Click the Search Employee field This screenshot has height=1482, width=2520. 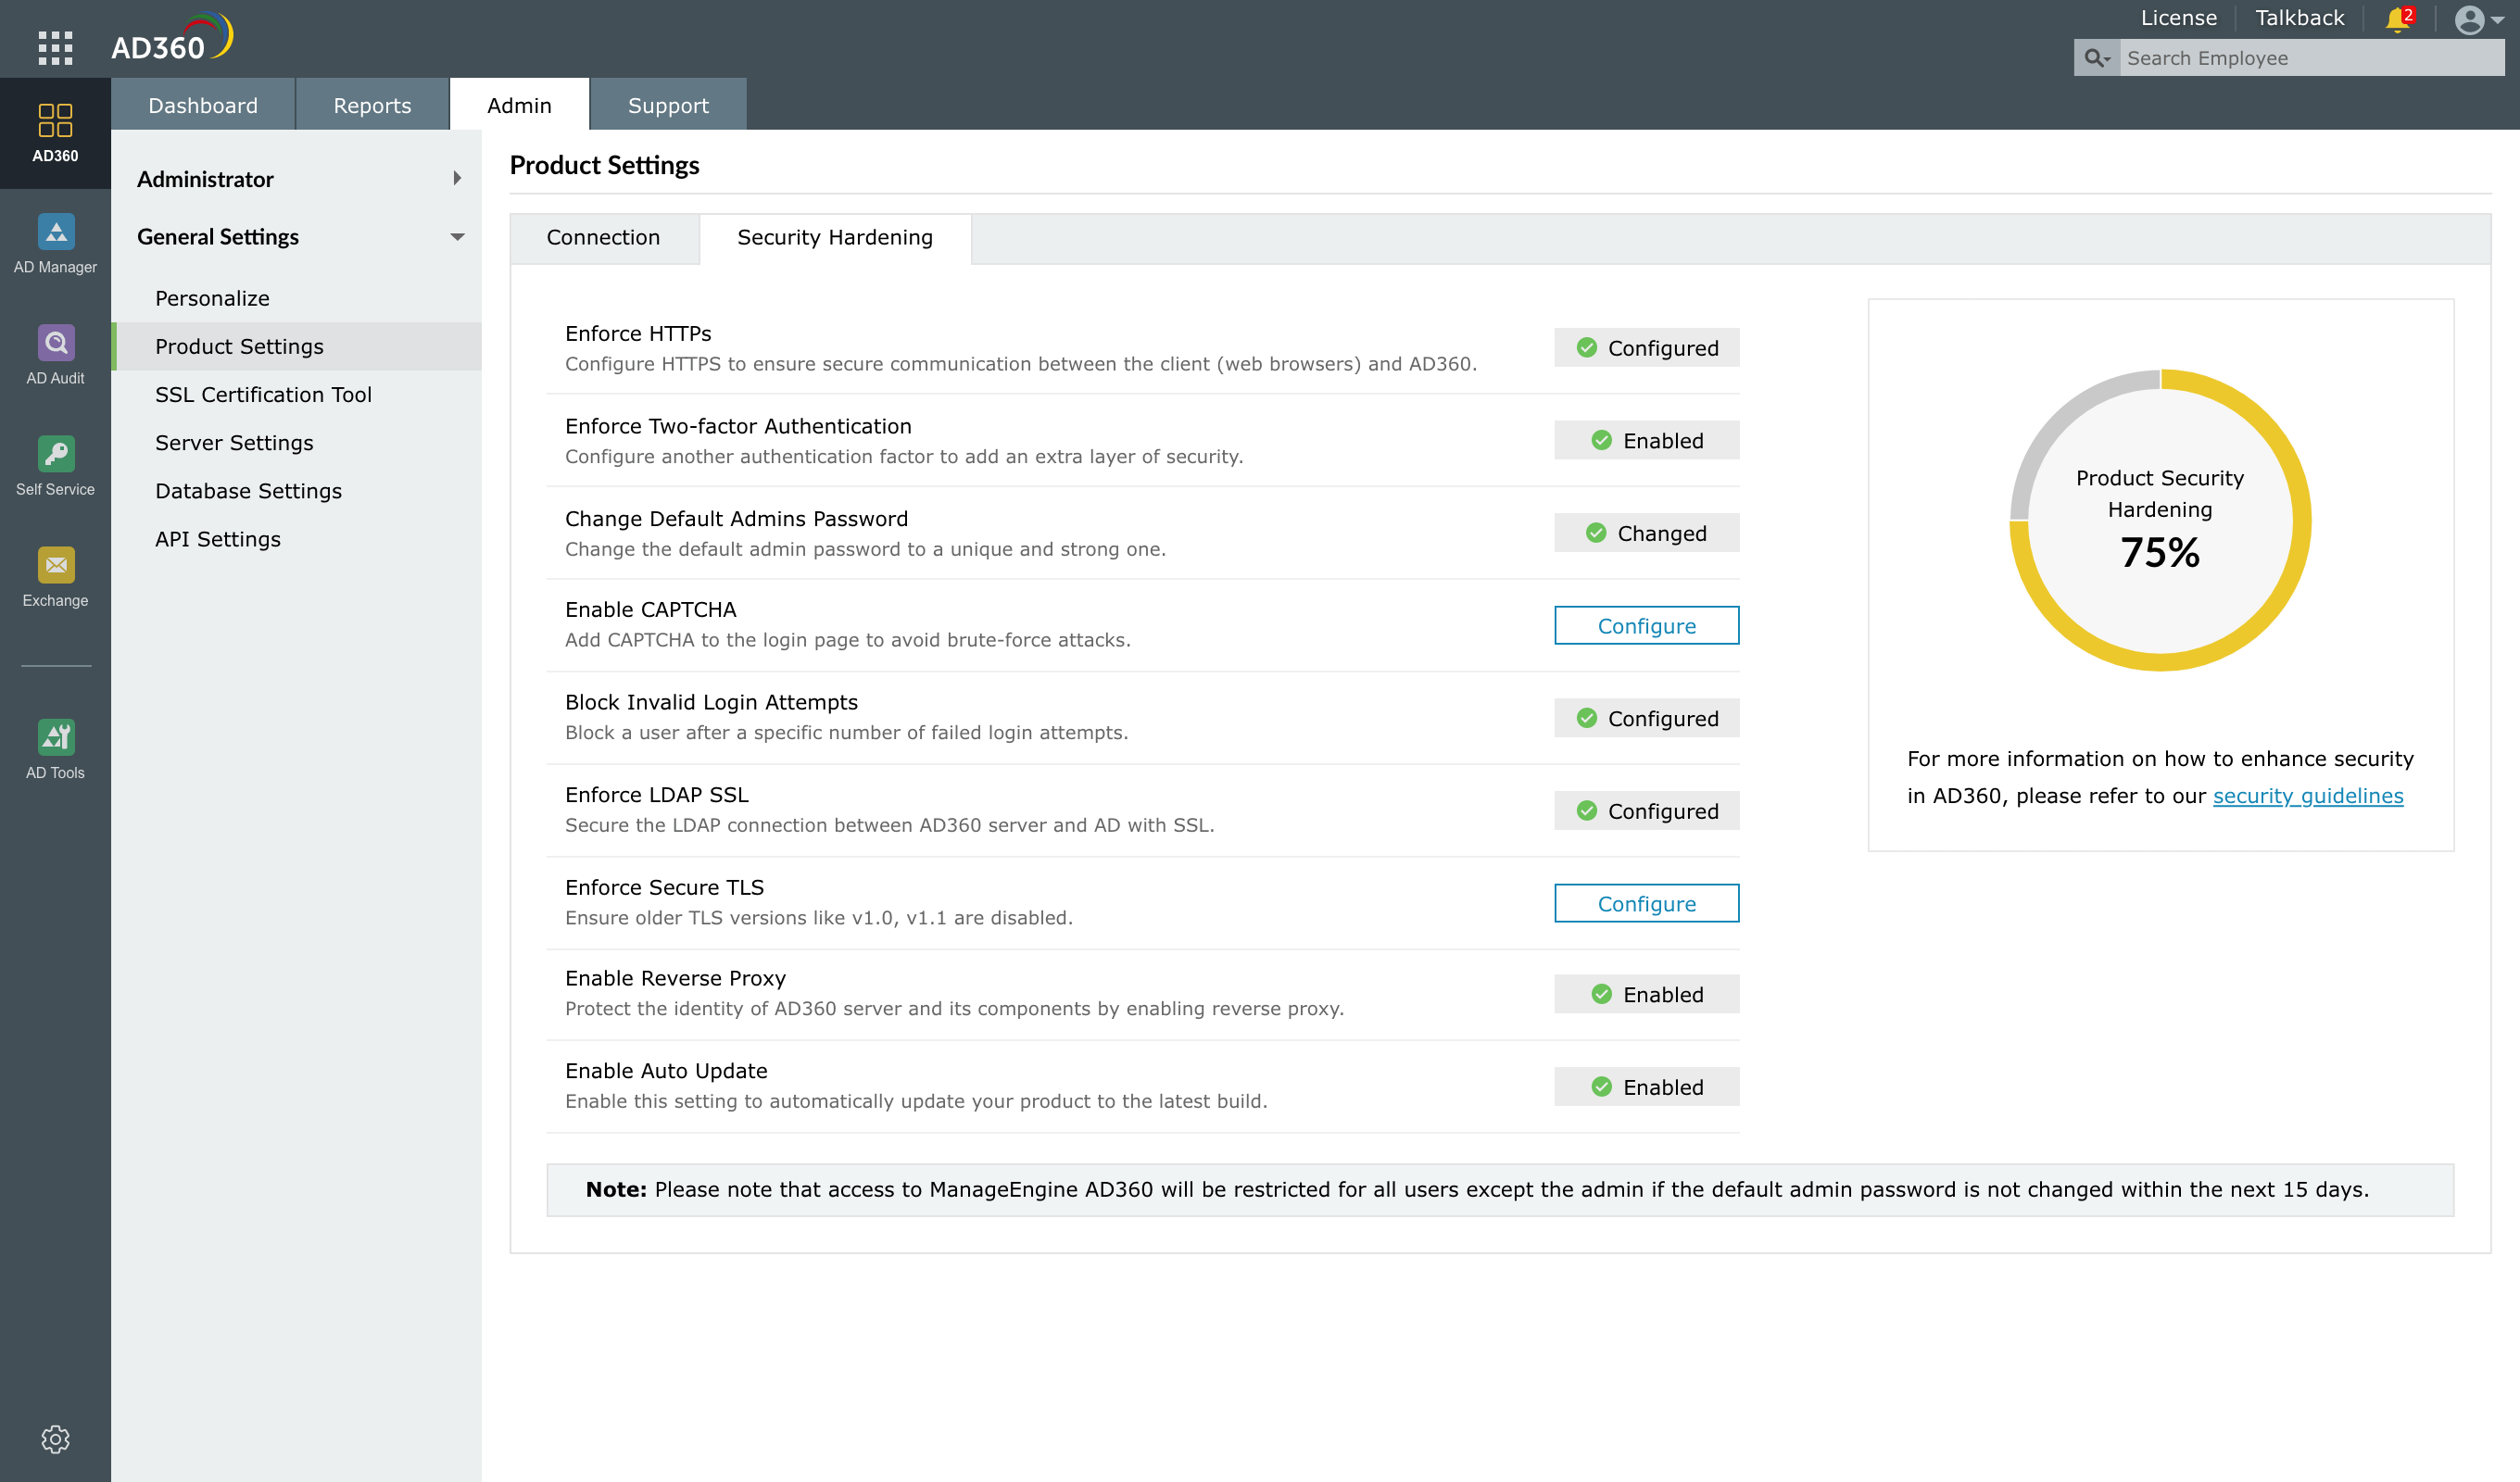coord(2310,58)
